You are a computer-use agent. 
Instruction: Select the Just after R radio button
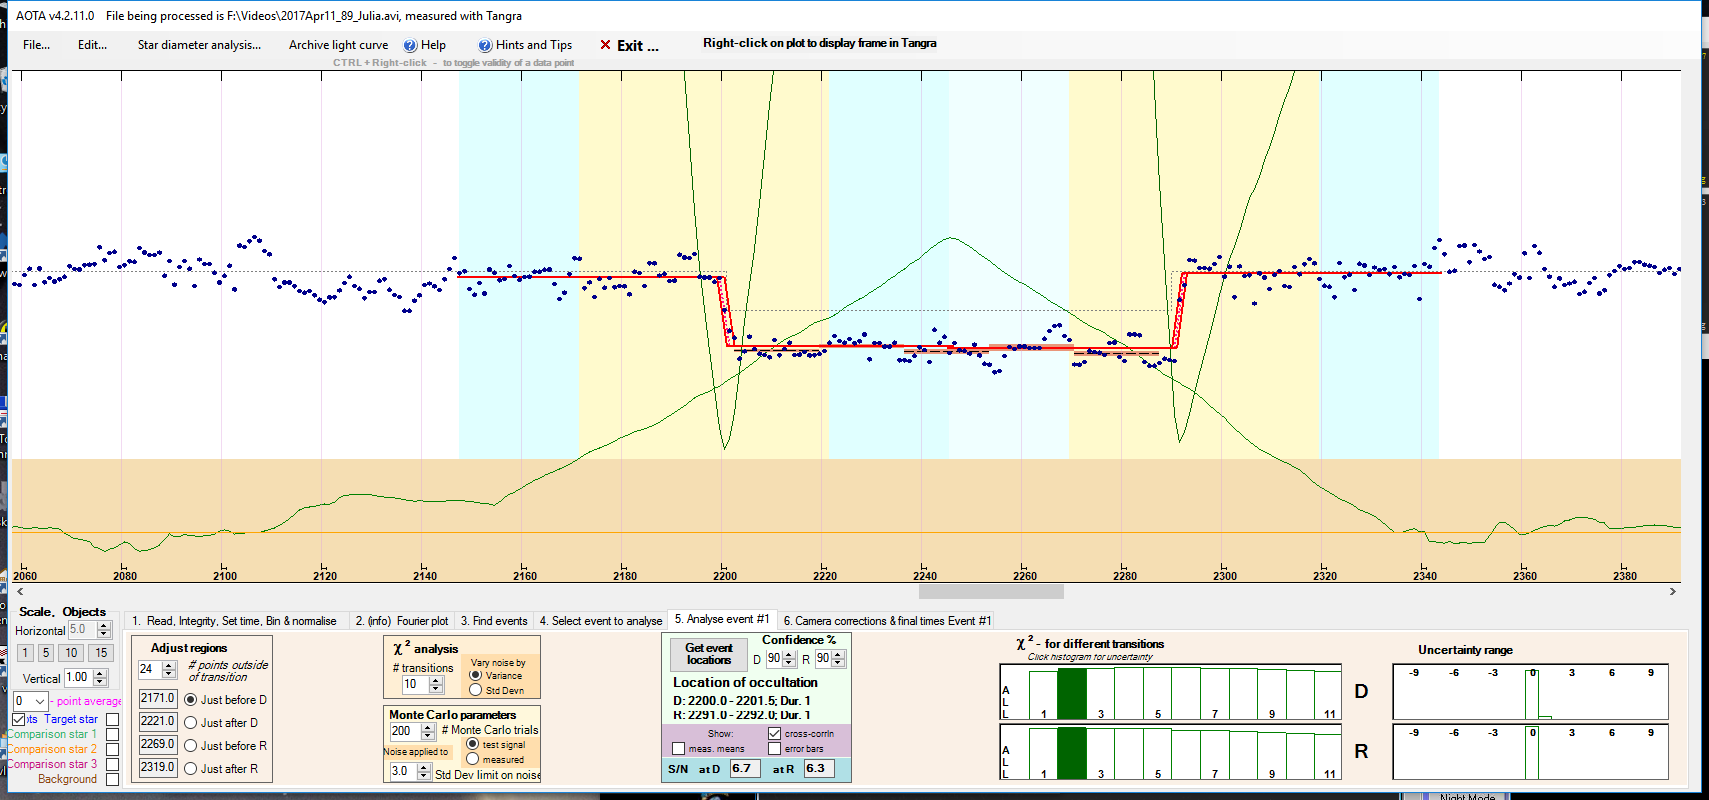[x=190, y=769]
